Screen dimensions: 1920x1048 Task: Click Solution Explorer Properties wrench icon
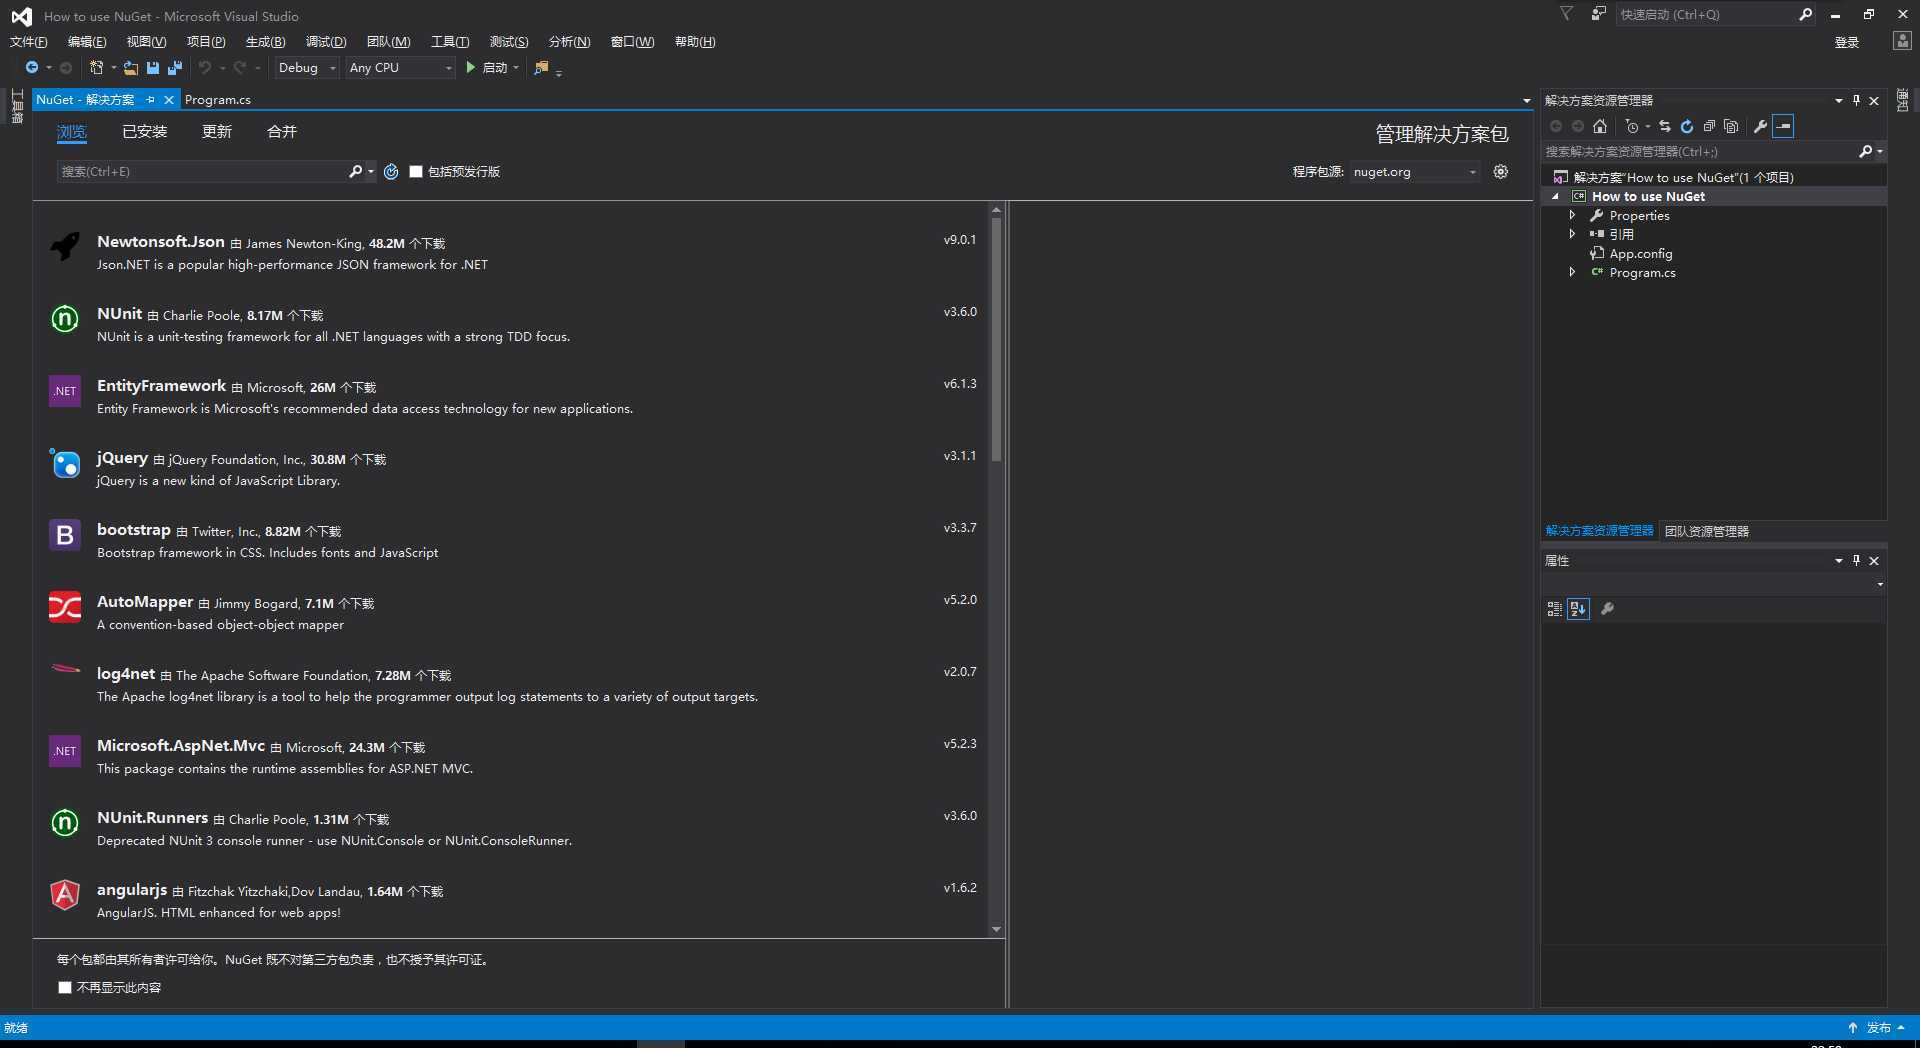[1760, 126]
